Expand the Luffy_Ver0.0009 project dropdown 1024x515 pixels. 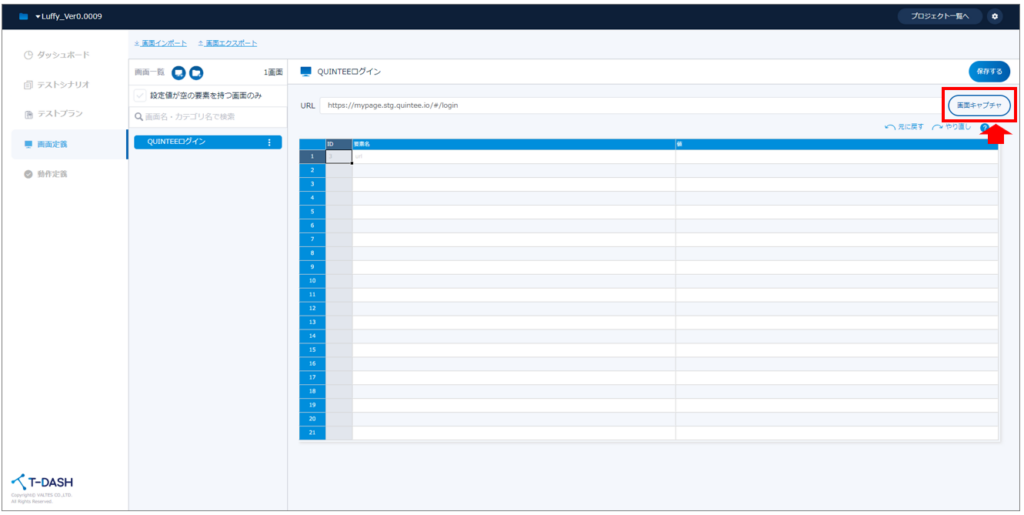coord(68,17)
